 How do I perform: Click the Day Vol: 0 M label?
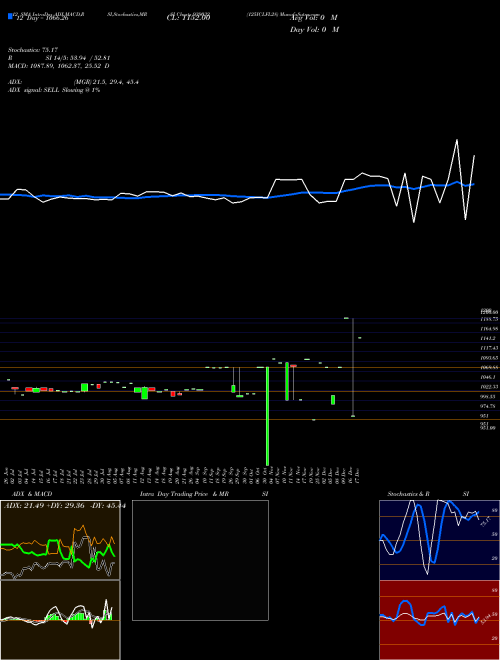click(x=314, y=30)
